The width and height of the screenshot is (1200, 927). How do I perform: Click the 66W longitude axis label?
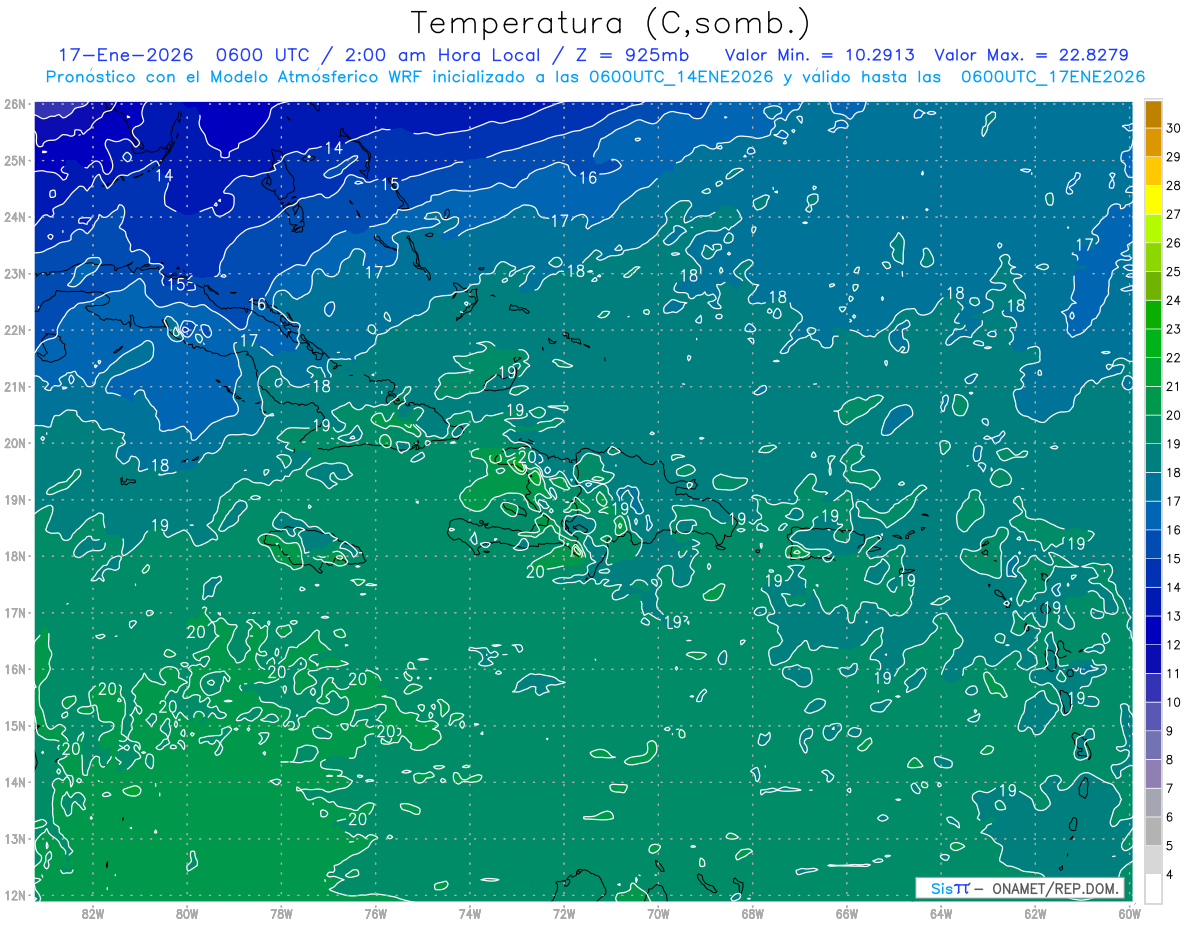pyautogui.click(x=847, y=913)
